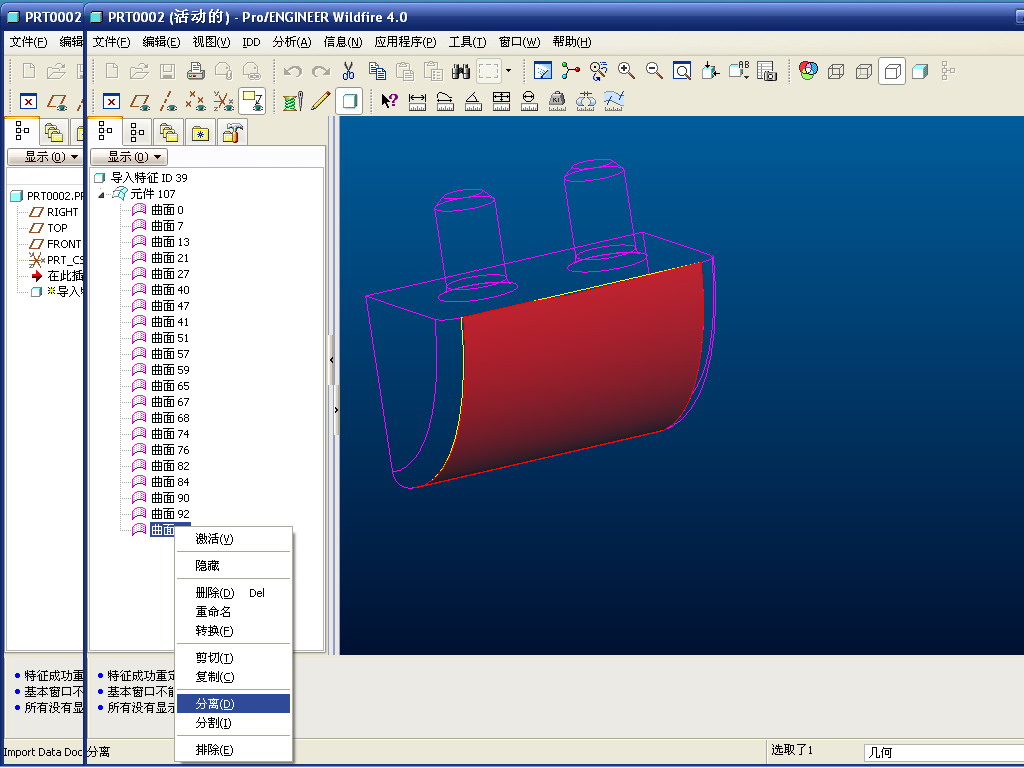This screenshot has height=768, width=1024.
Task: Click the scissors Cut icon
Action: pos(348,71)
